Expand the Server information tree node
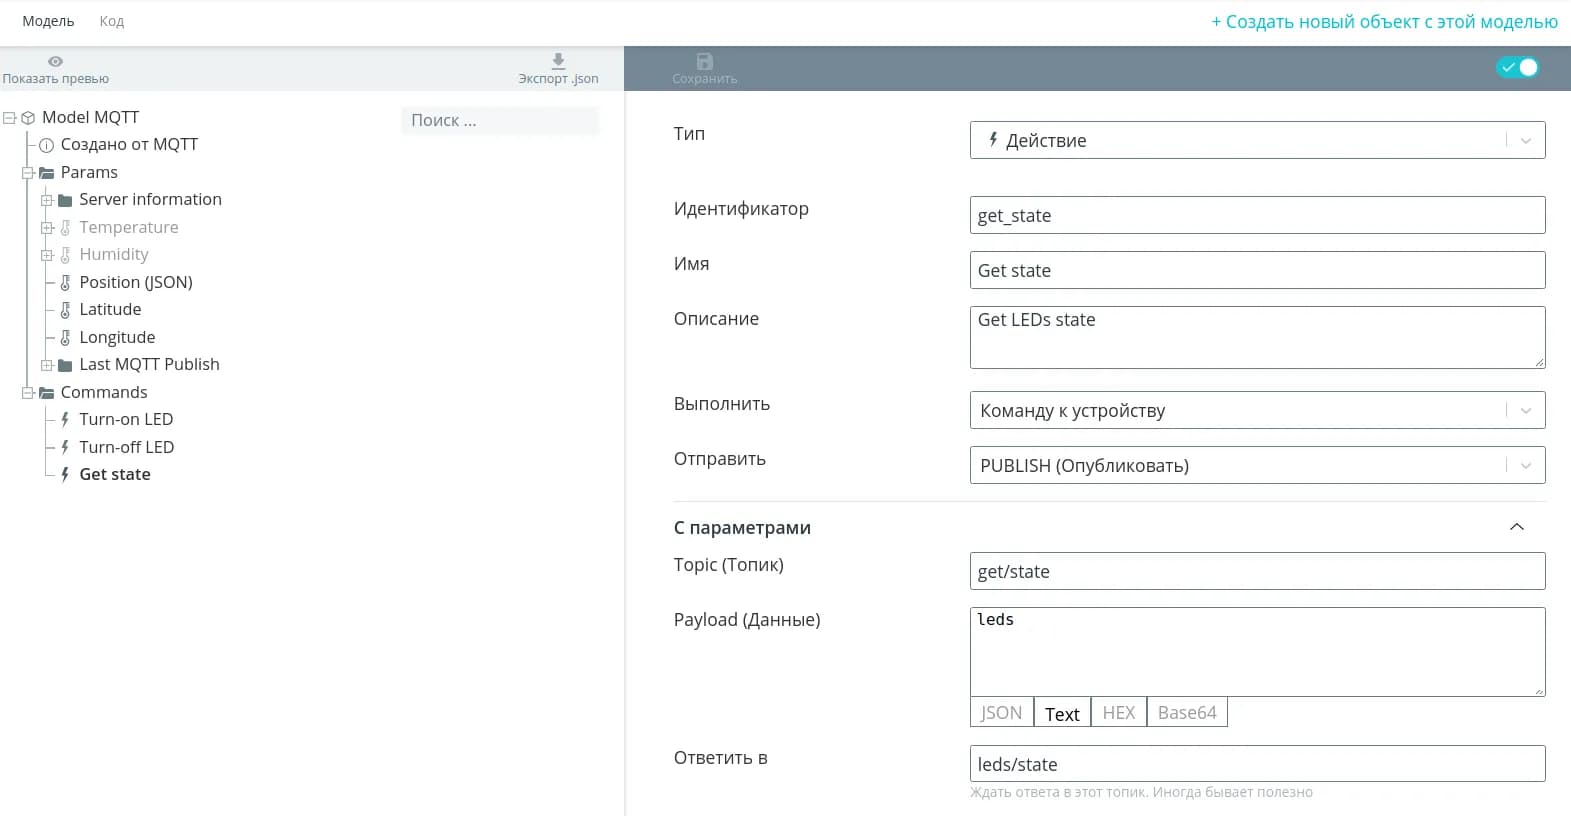Image resolution: width=1571 pixels, height=816 pixels. click(47, 200)
